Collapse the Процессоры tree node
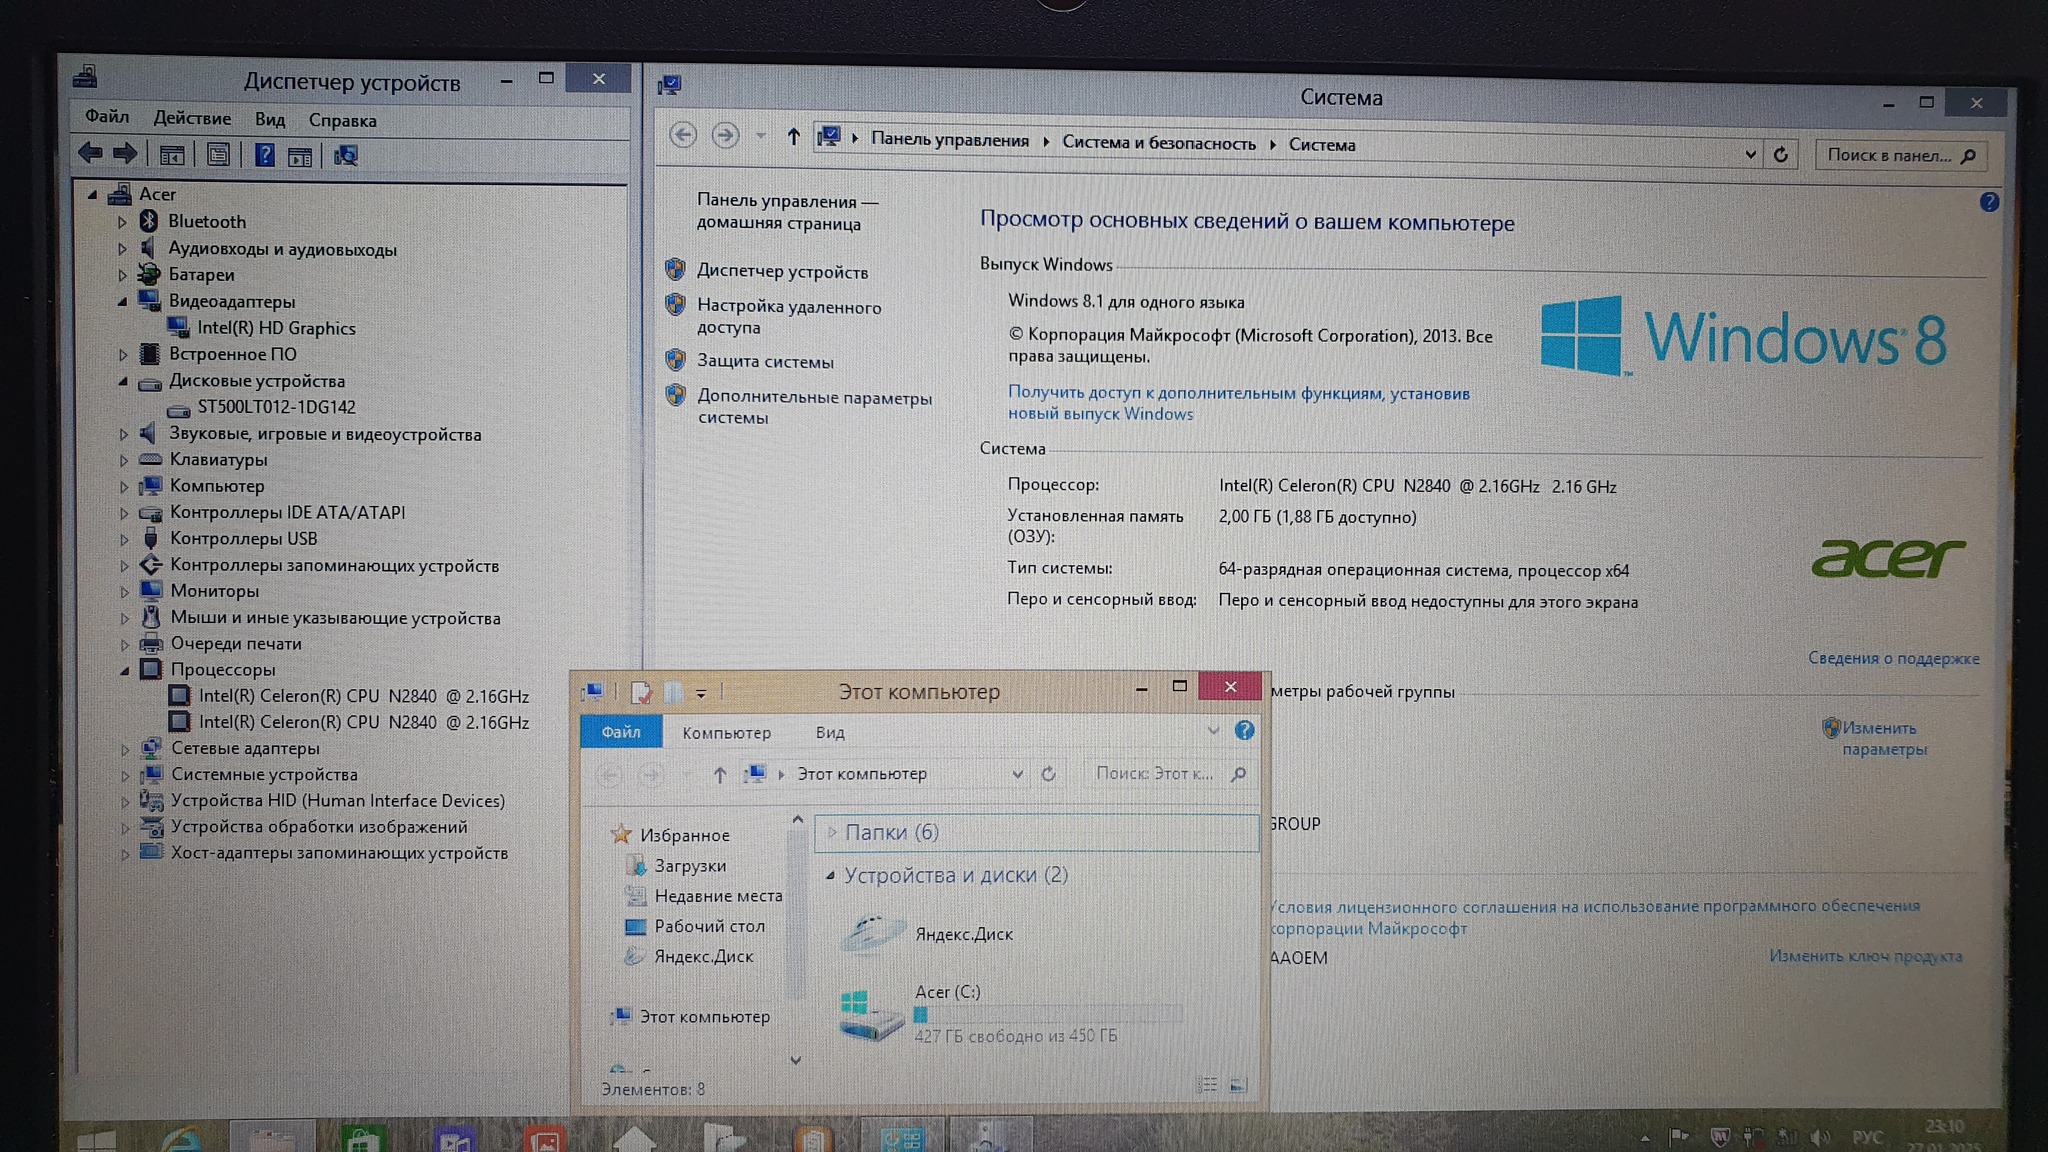 coord(124,671)
